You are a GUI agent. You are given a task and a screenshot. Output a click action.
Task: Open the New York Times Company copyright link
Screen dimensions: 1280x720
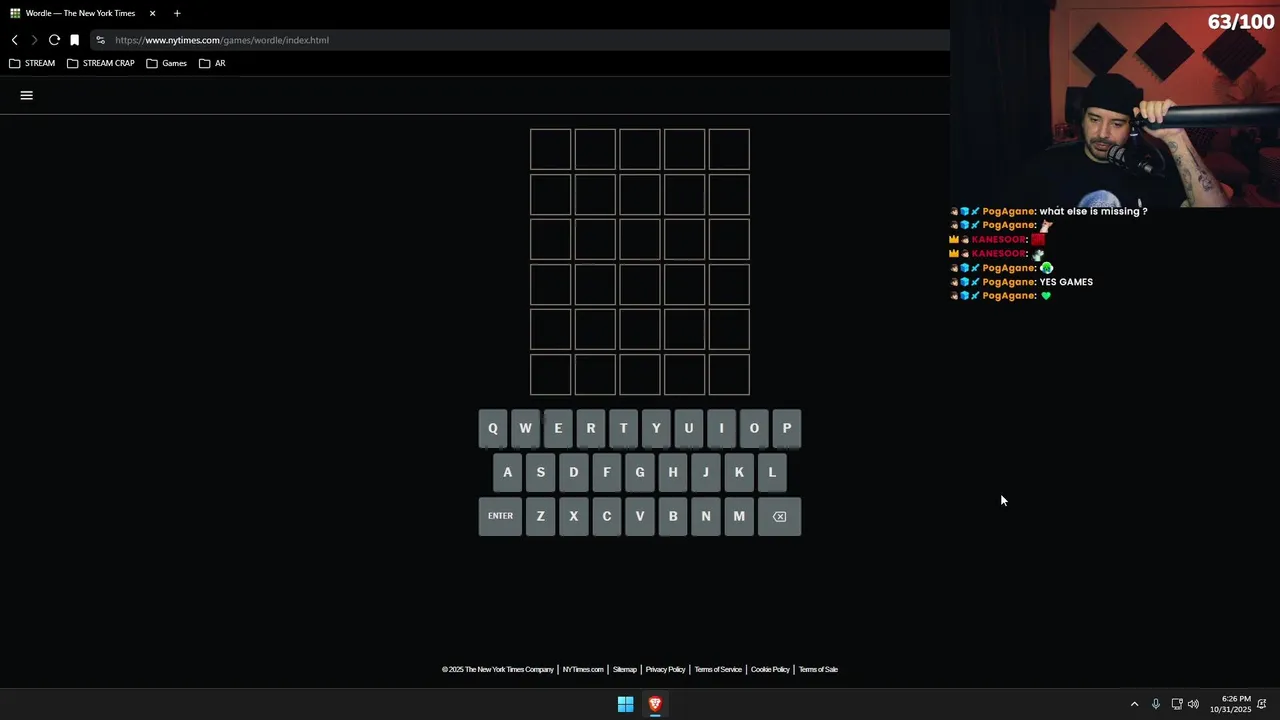tap(498, 669)
